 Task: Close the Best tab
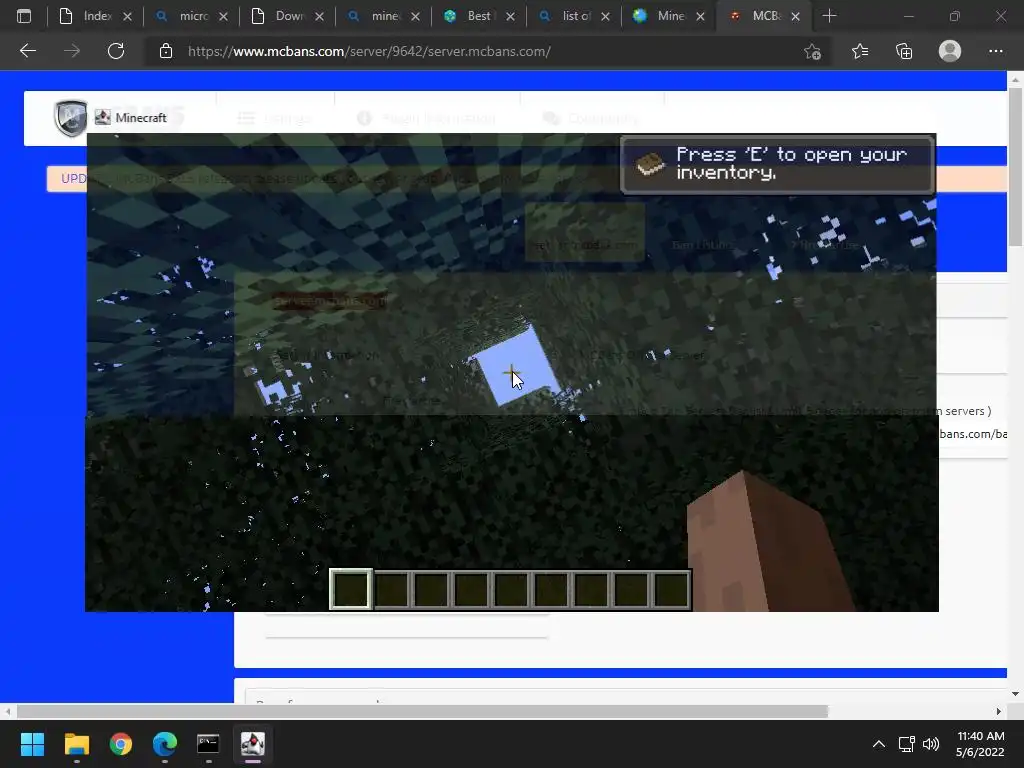(511, 16)
